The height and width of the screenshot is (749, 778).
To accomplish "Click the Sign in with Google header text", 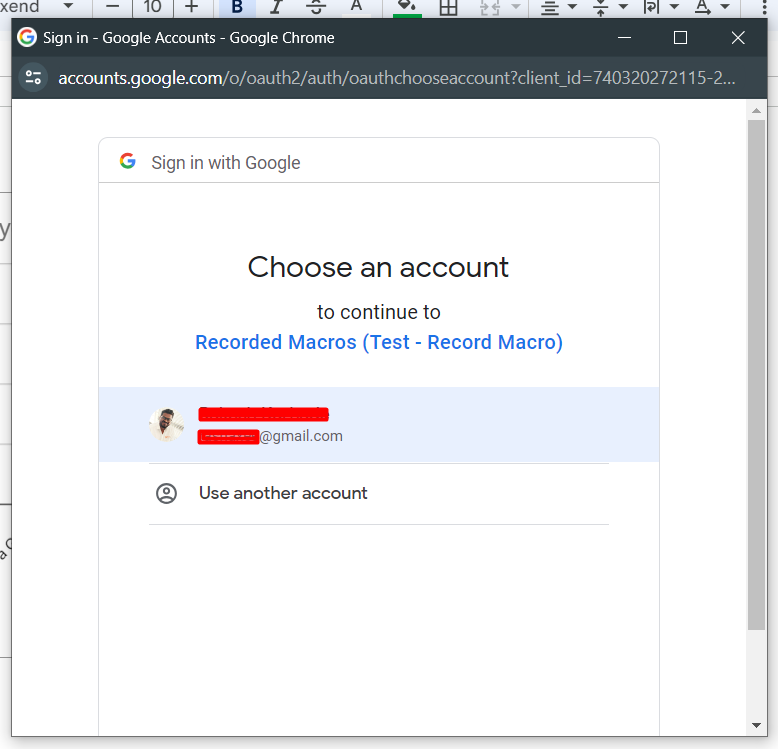I will coord(226,163).
